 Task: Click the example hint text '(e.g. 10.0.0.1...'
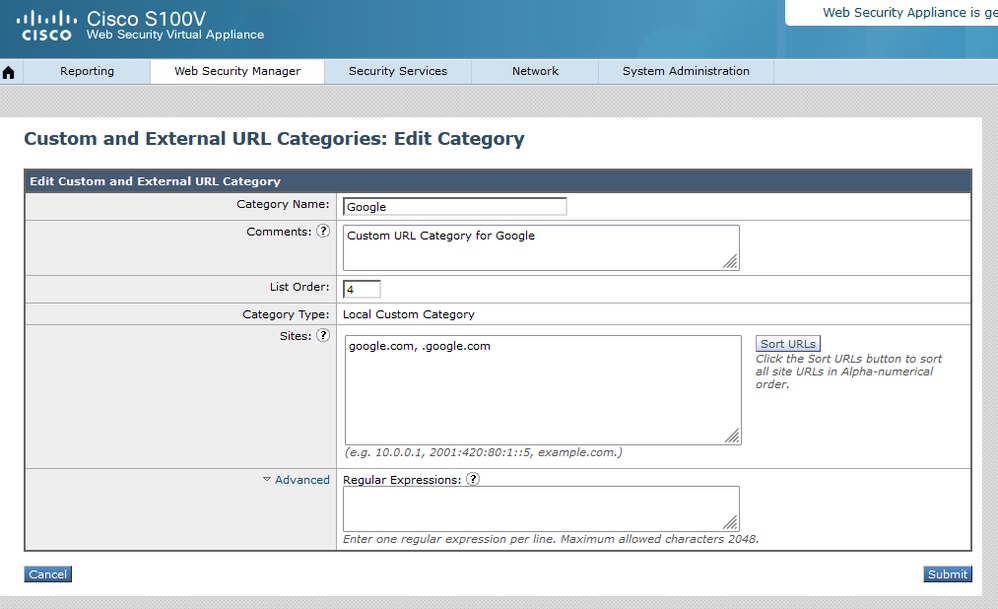point(483,452)
